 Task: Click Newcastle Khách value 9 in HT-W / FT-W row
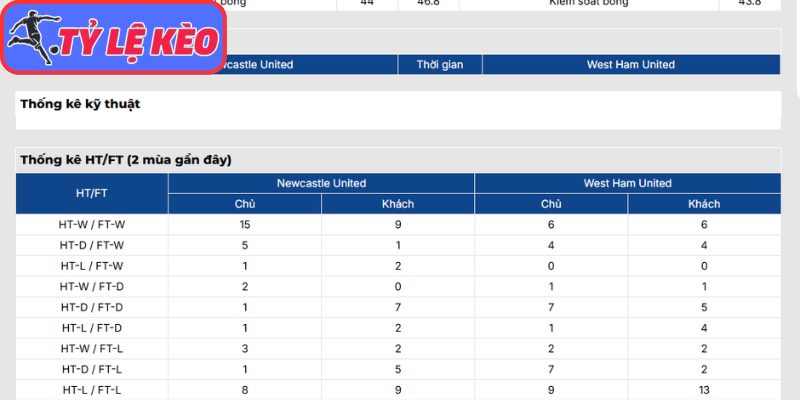398,224
